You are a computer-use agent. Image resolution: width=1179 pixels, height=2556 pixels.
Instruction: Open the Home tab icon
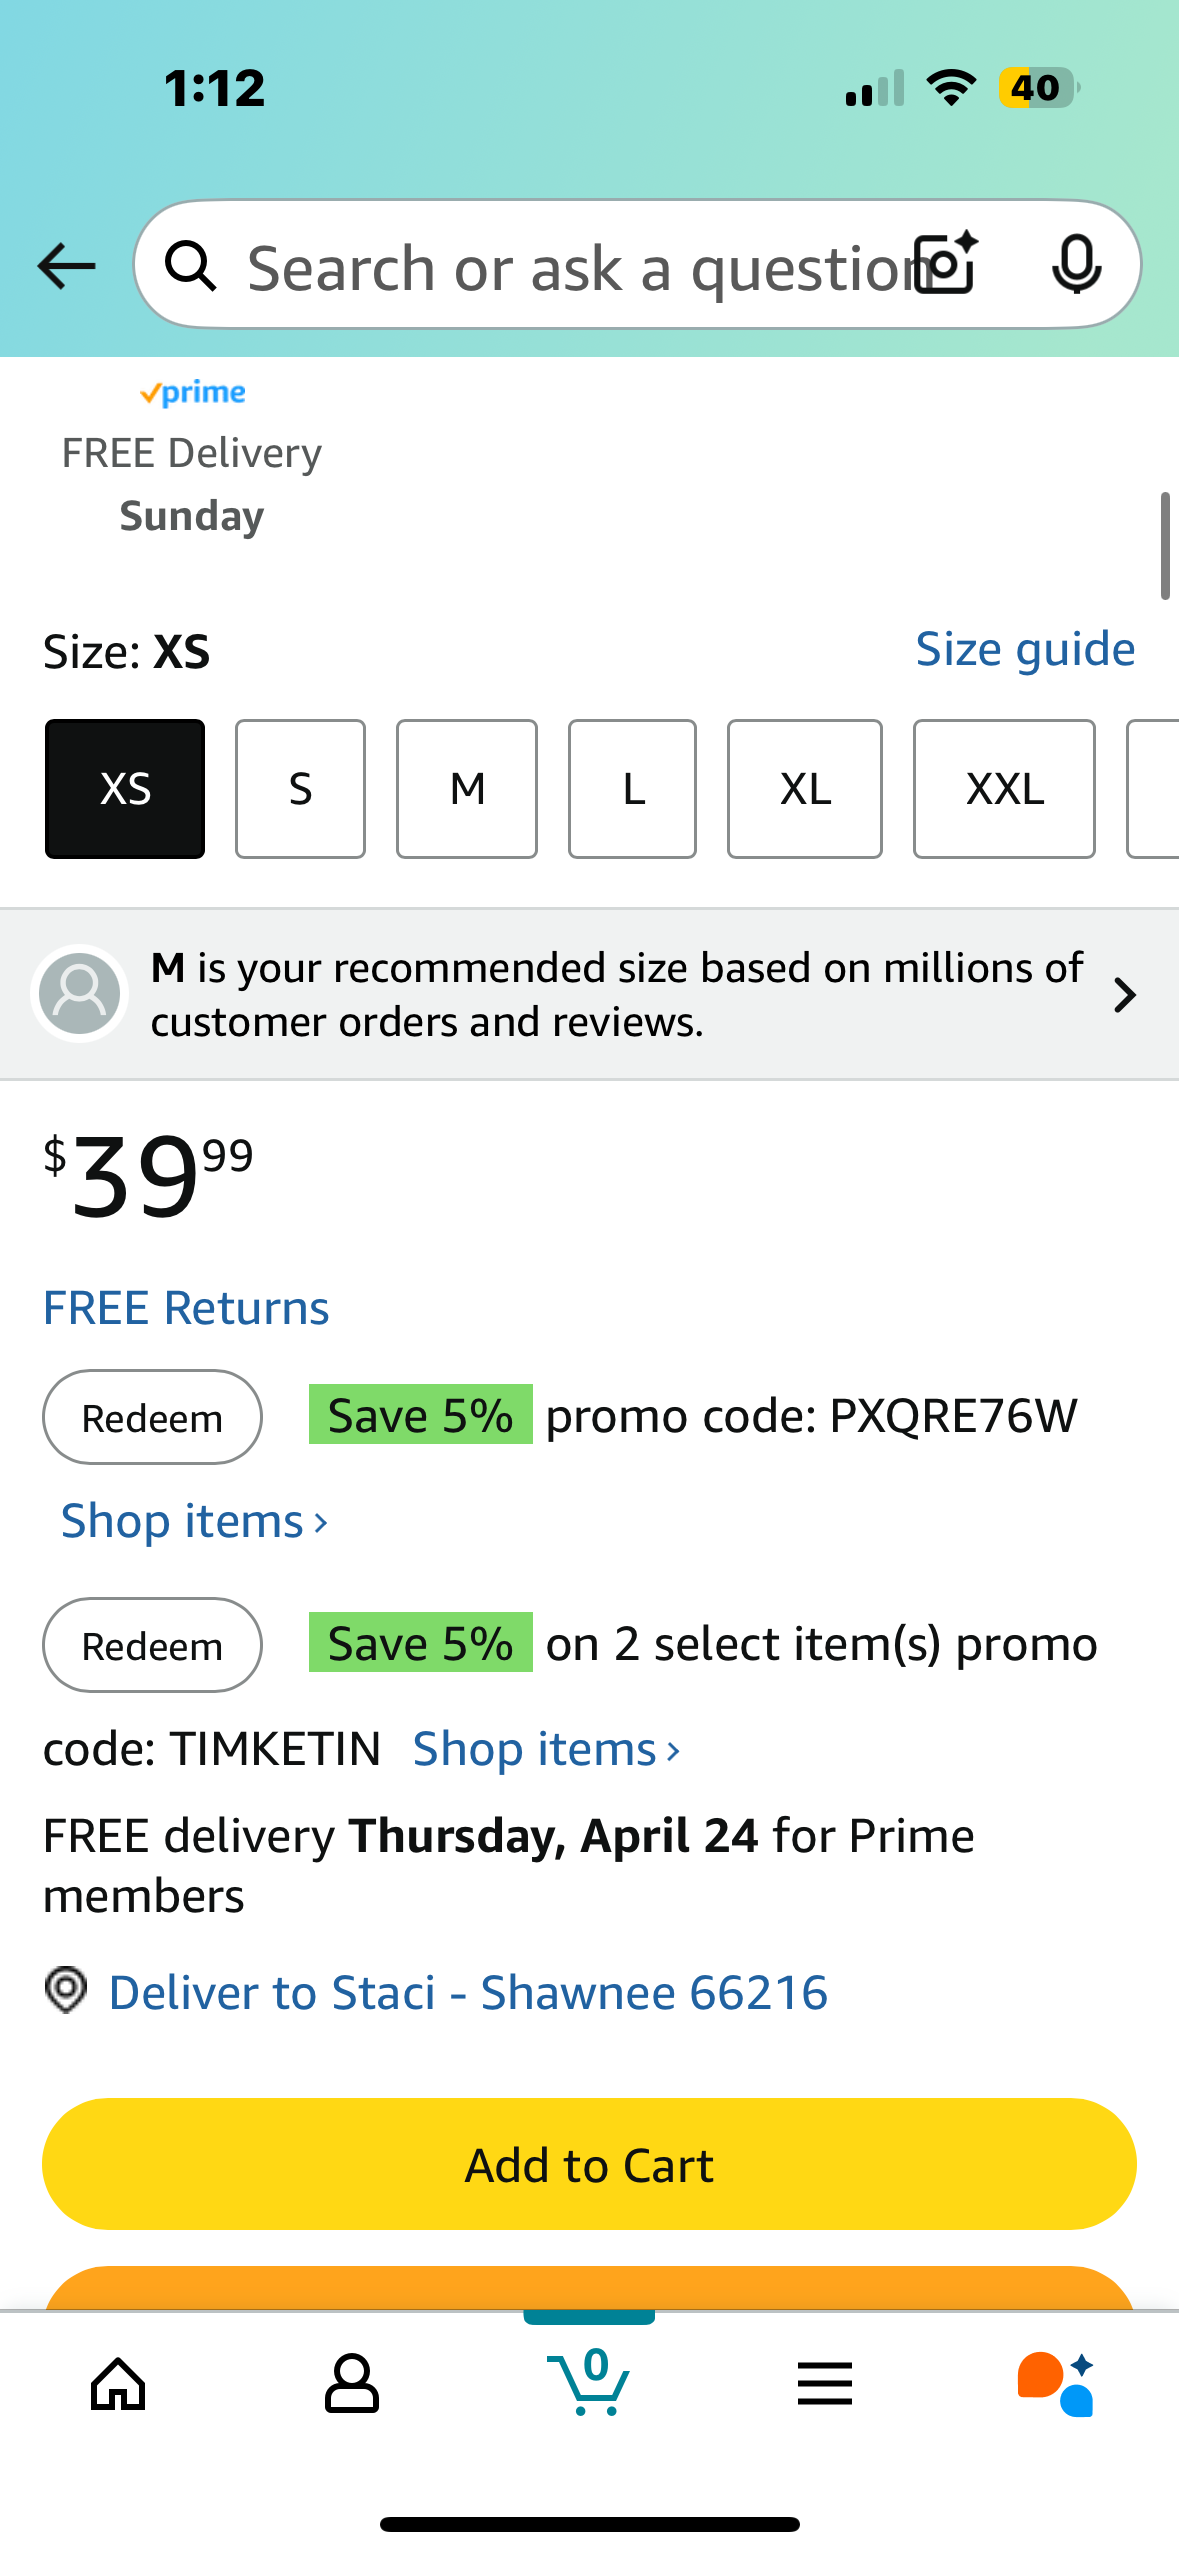click(118, 2384)
